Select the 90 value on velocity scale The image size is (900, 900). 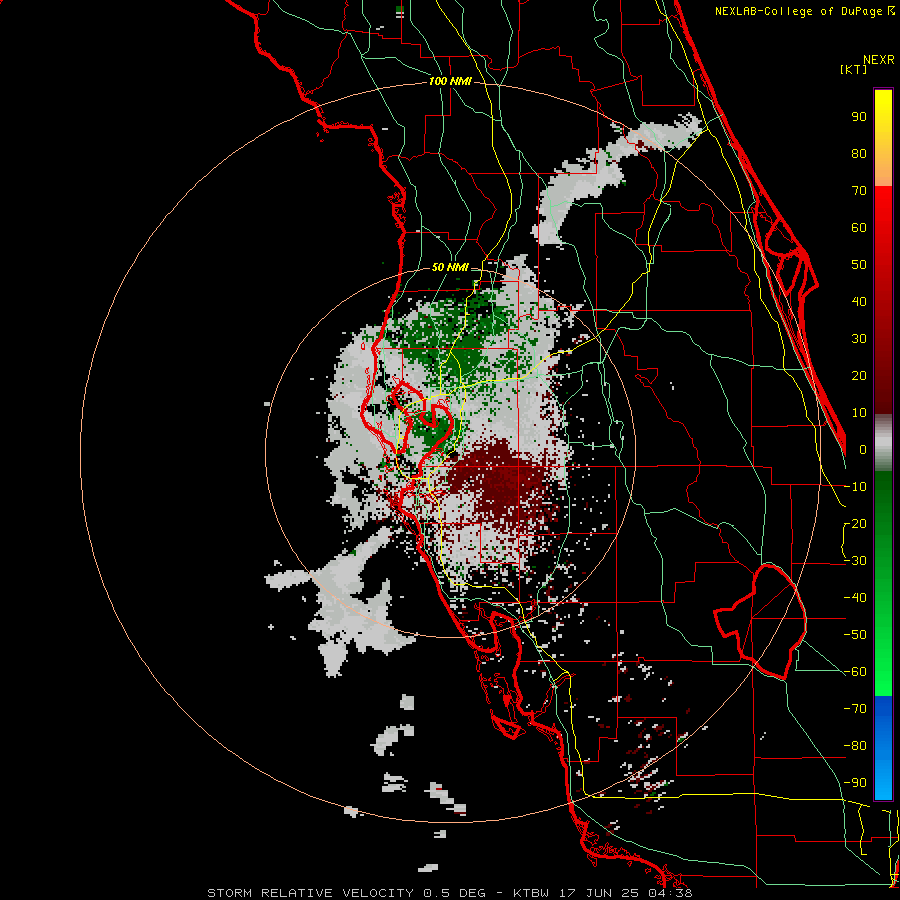(859, 117)
